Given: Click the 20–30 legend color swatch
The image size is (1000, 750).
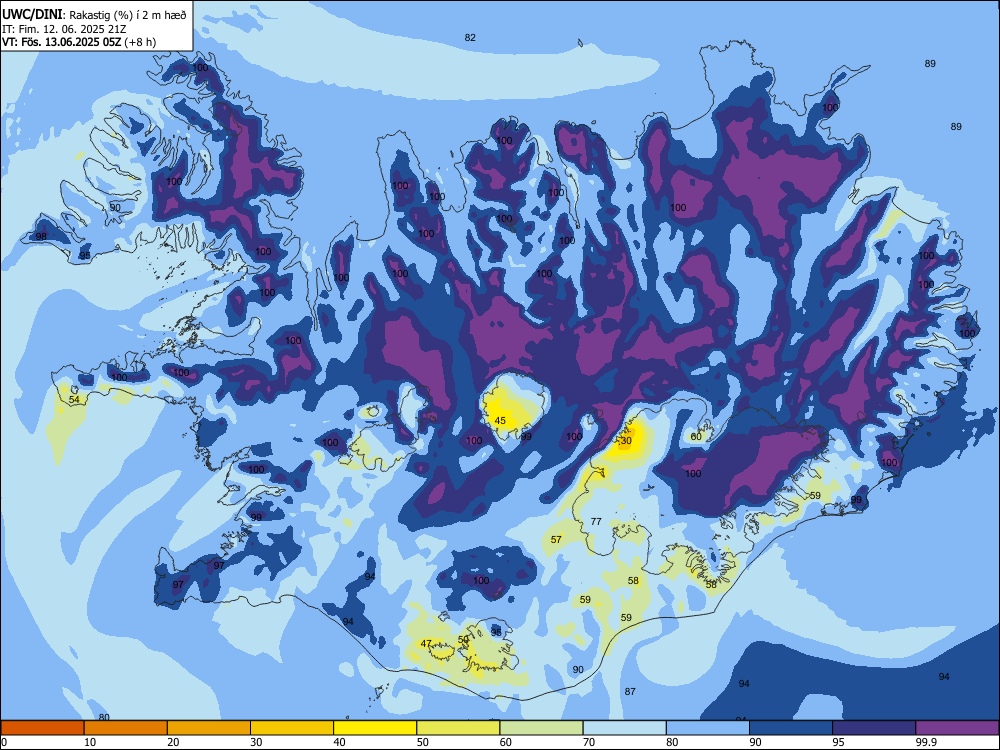Looking at the screenshot, I should 209,728.
